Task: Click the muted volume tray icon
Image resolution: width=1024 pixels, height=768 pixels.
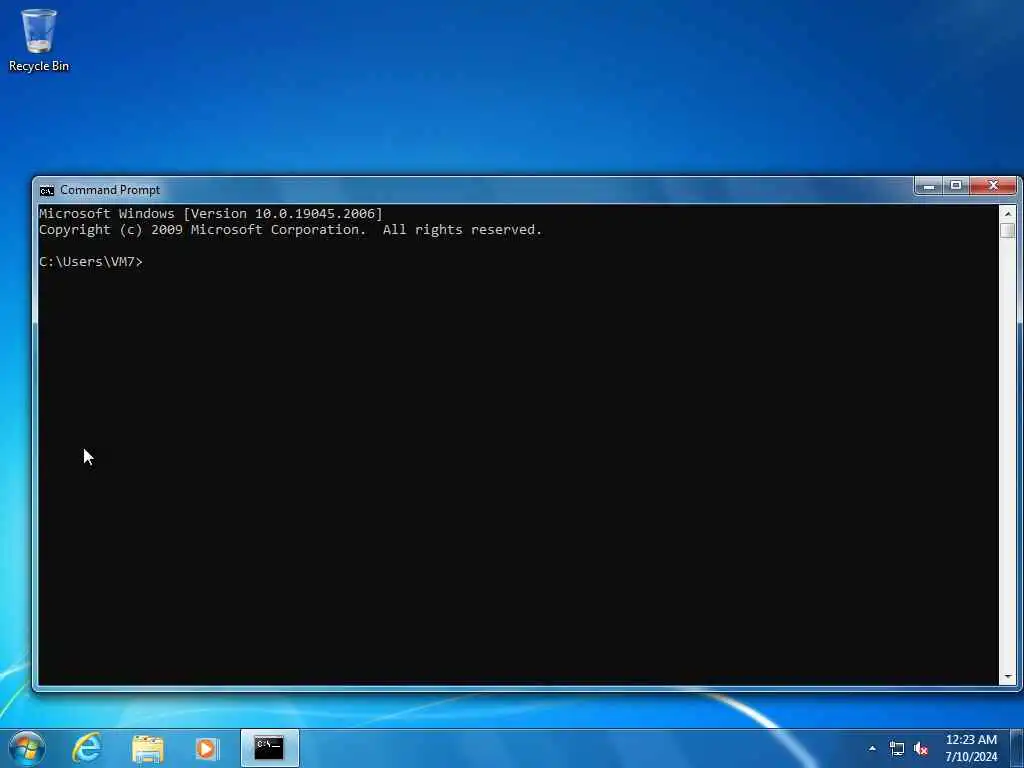Action: coord(921,748)
